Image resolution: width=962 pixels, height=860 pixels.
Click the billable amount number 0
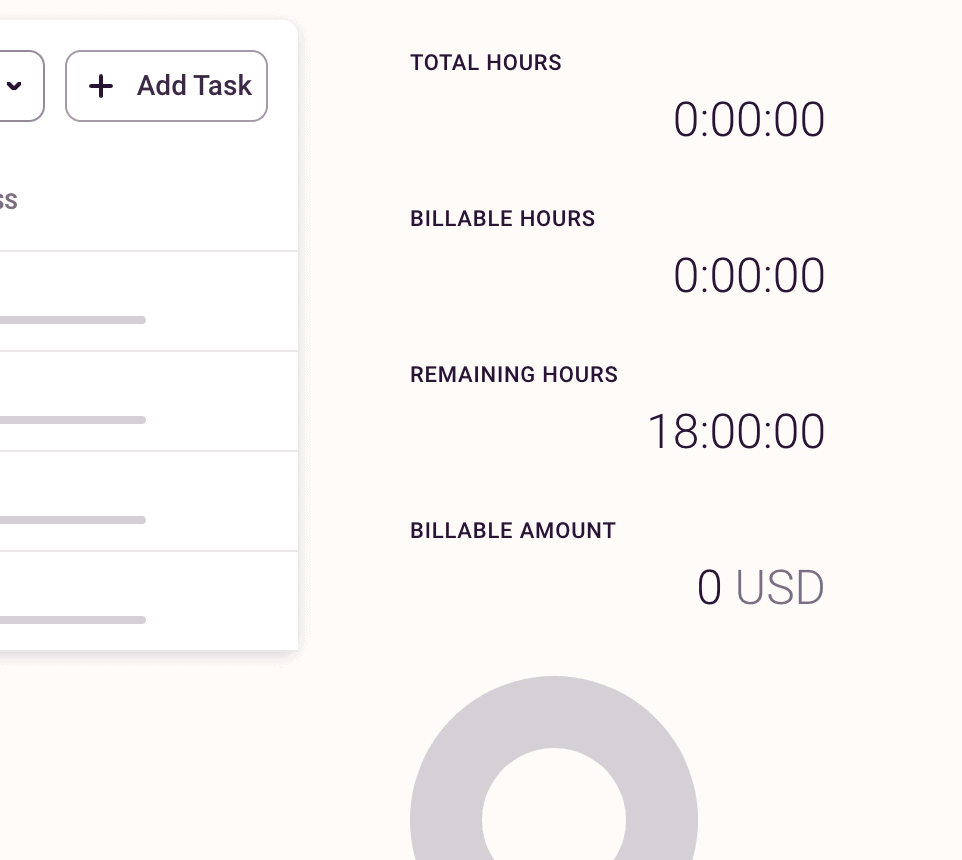click(x=709, y=588)
